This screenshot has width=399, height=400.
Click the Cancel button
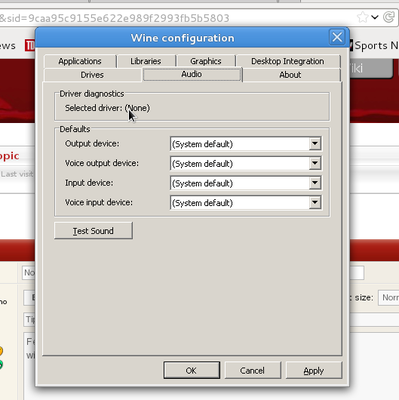coord(252,370)
